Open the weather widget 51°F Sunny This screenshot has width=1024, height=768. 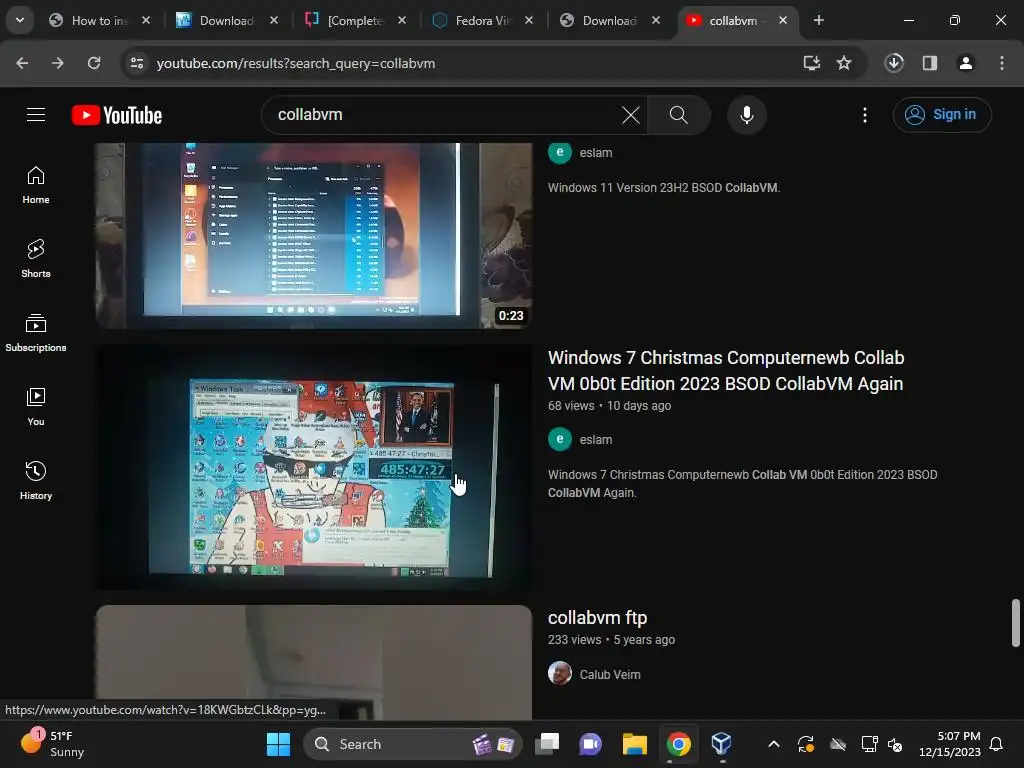pos(53,744)
